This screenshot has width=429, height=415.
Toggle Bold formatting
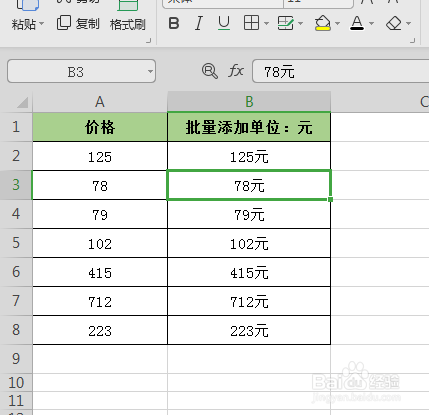pyautogui.click(x=174, y=23)
